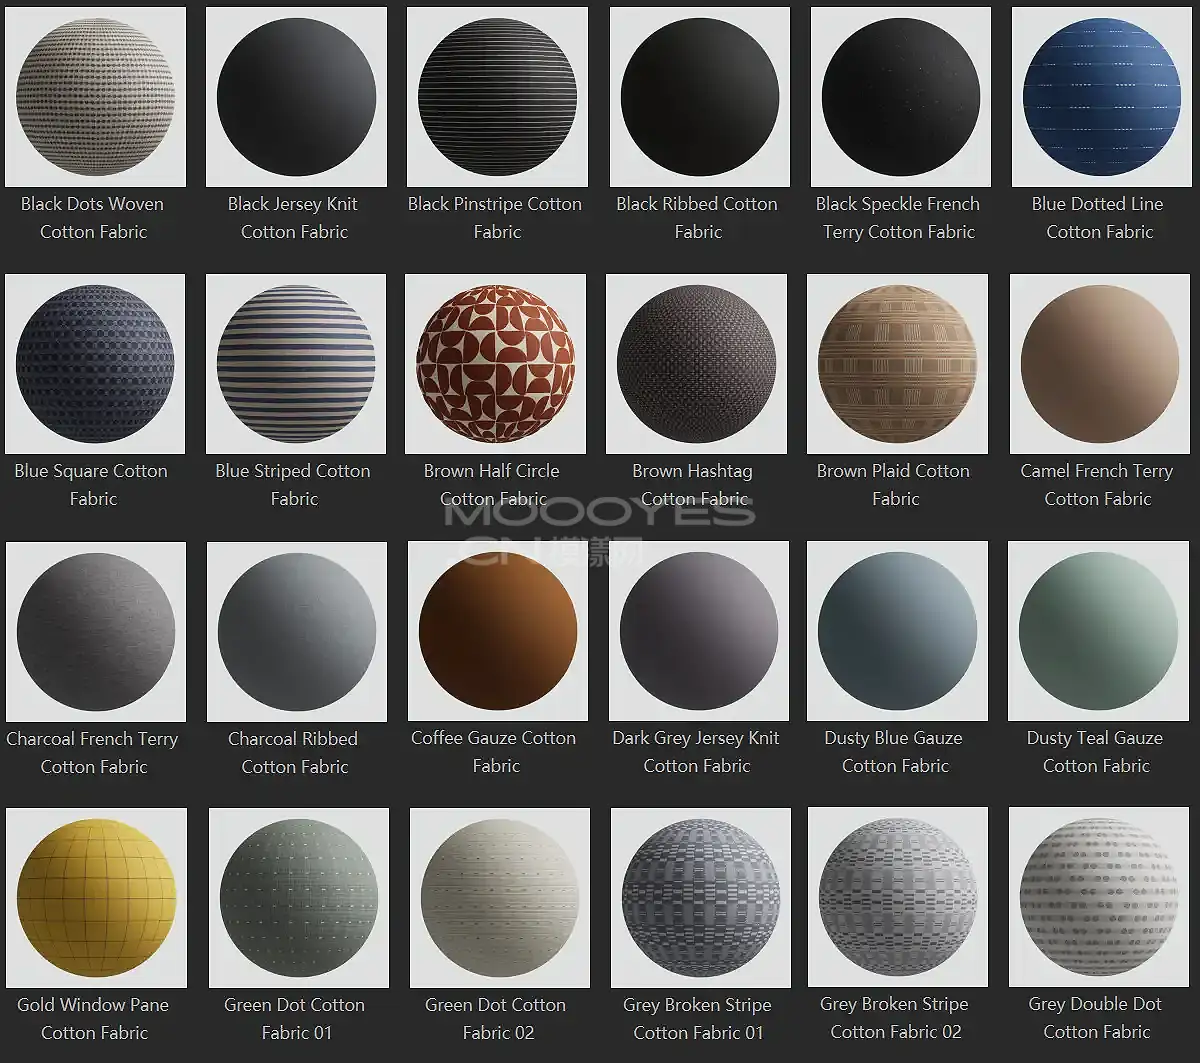1200x1063 pixels.
Task: Pick the Brown Plaid Cotton Fabric material
Action: coord(897,364)
